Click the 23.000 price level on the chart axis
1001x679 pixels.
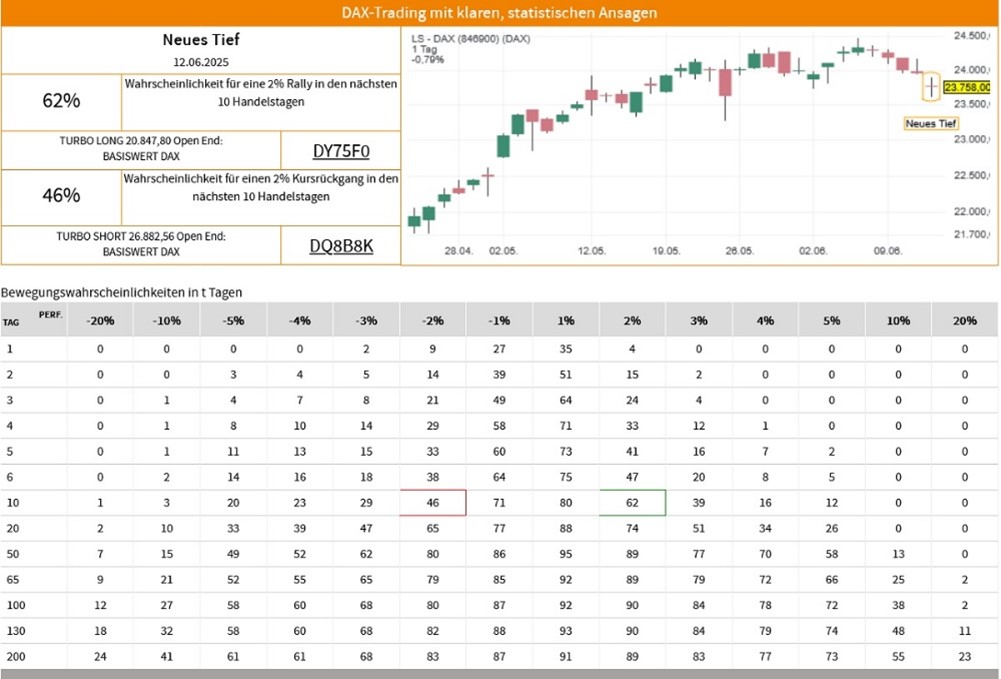click(x=971, y=139)
